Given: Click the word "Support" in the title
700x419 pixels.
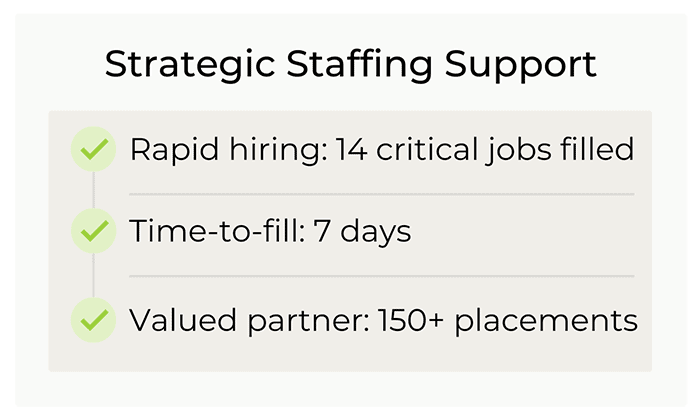Looking at the screenshot, I should click(521, 66).
